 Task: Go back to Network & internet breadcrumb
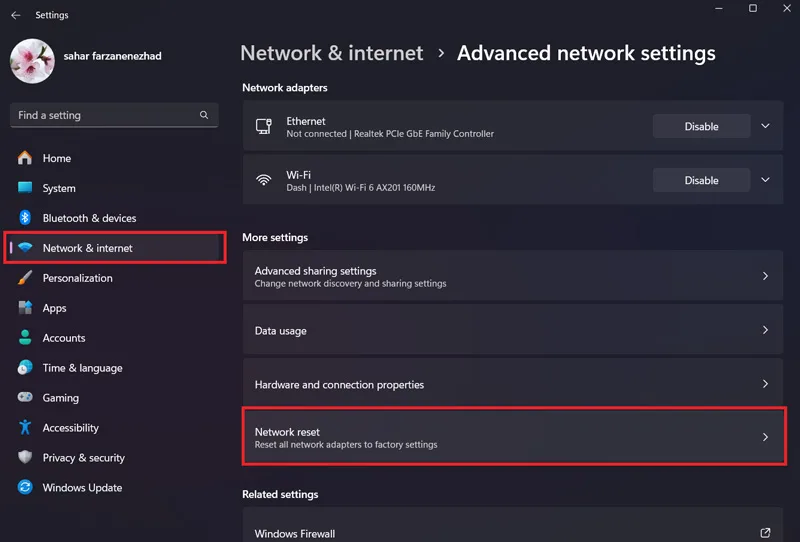332,53
